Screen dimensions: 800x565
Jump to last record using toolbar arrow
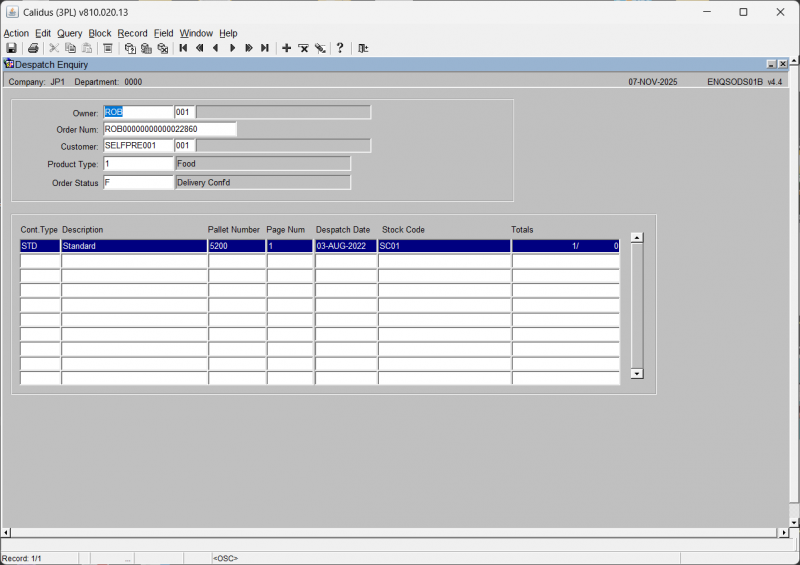(265, 48)
